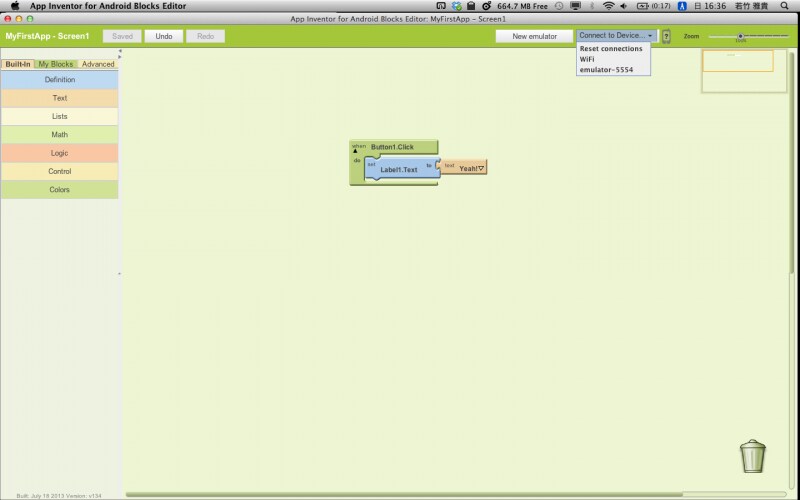
Task: Open the Apple menu
Action: tap(14, 5)
